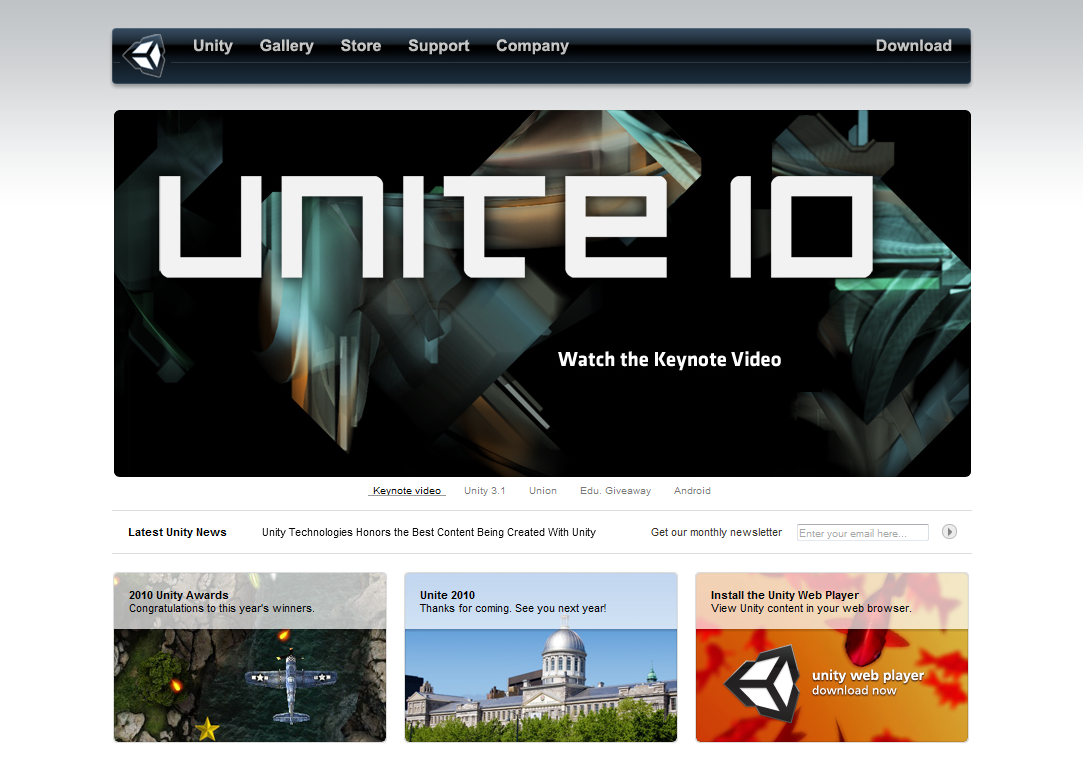Image resolution: width=1083 pixels, height=759 pixels.
Task: Click the Unity cube logo in navbar
Action: tap(144, 55)
